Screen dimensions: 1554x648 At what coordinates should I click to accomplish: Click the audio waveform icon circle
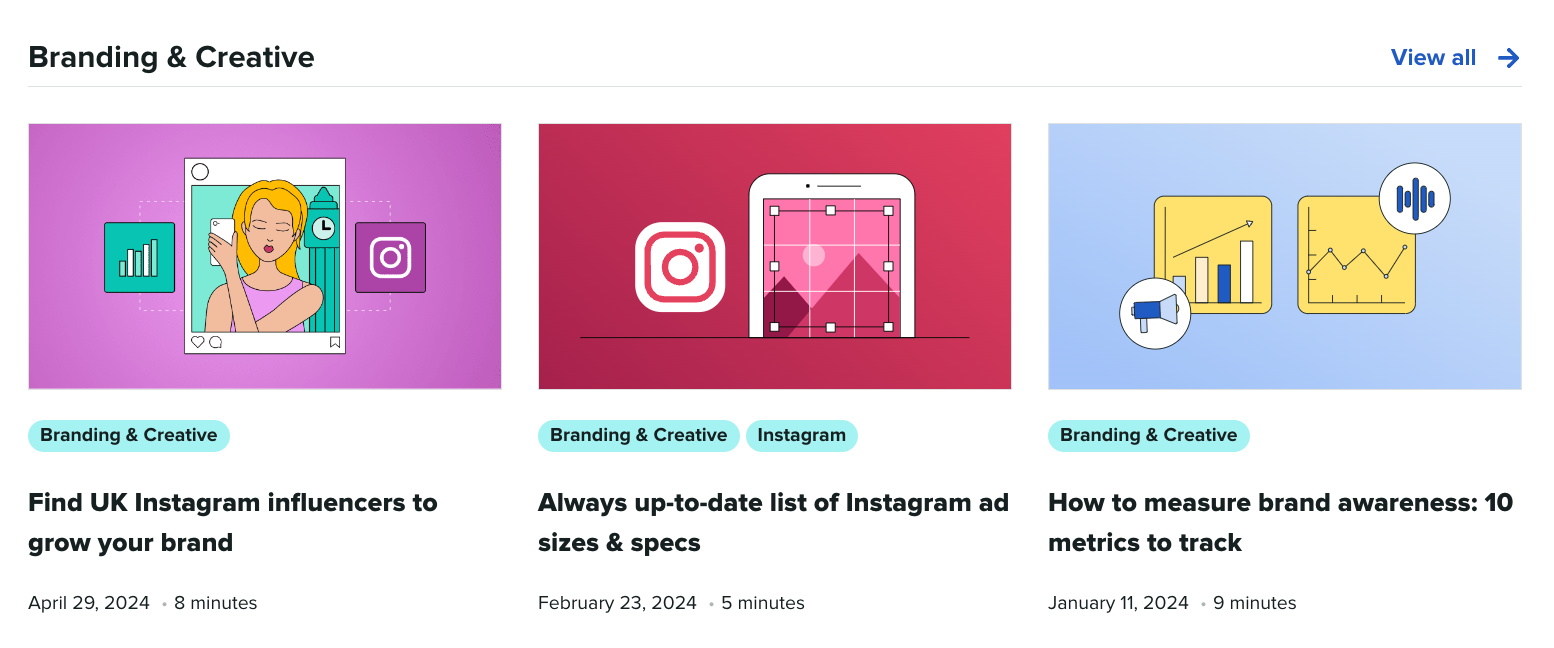pos(1414,199)
